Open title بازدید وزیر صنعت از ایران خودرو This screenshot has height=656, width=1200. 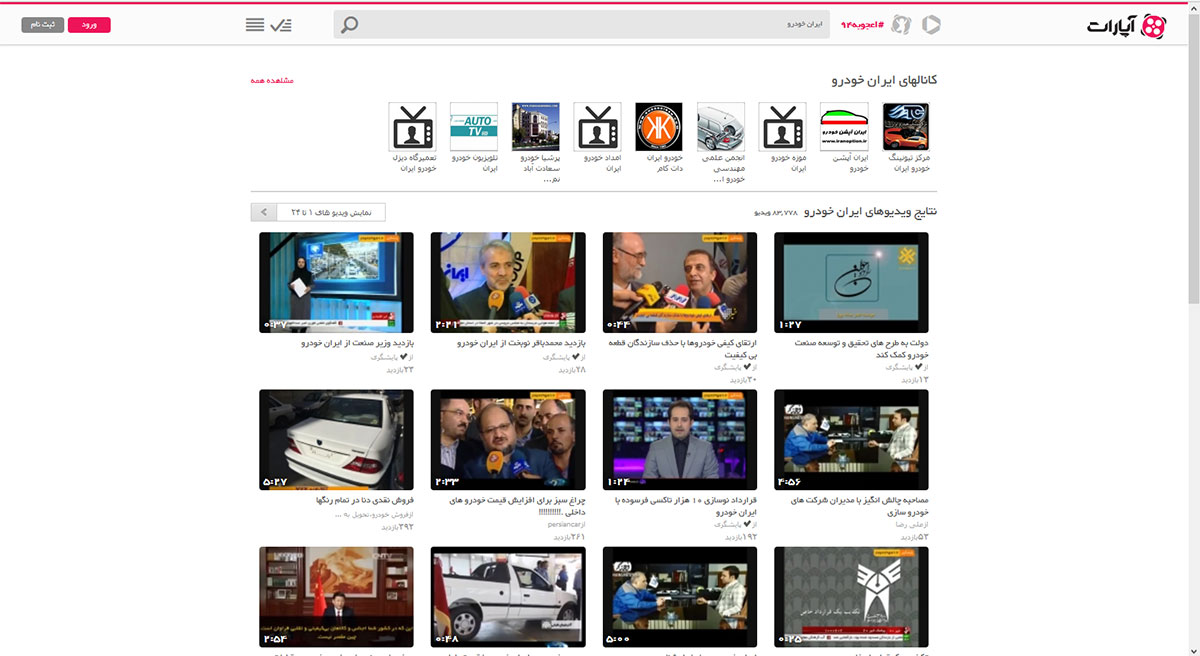tap(357, 343)
